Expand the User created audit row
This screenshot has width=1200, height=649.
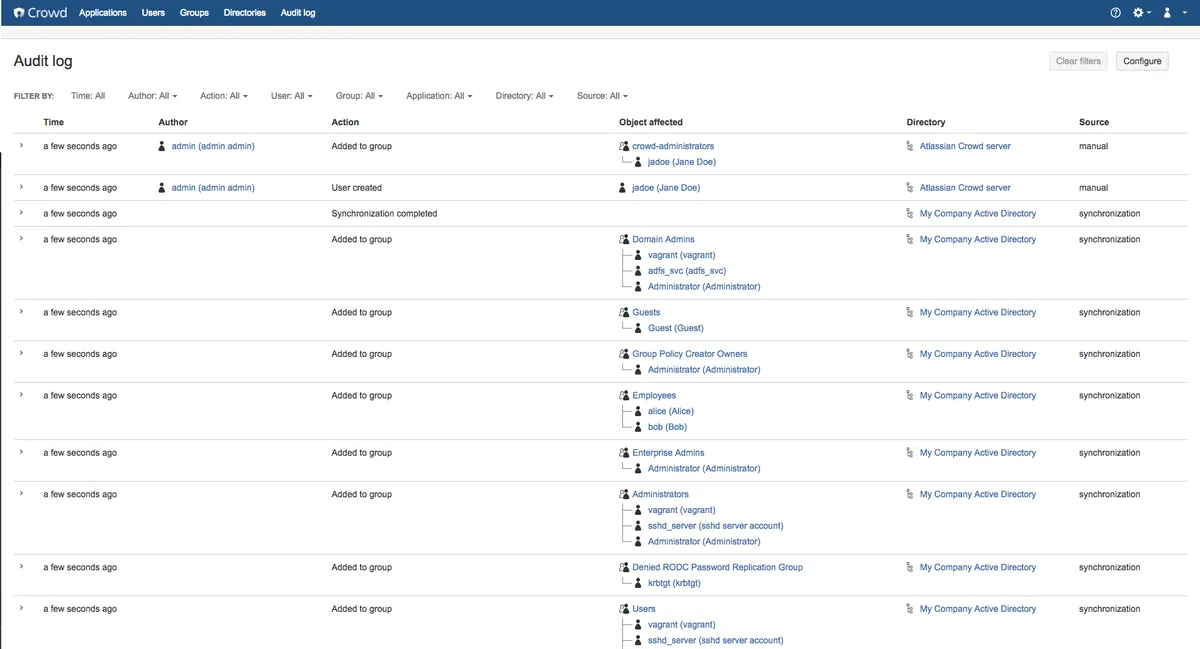pos(21,188)
